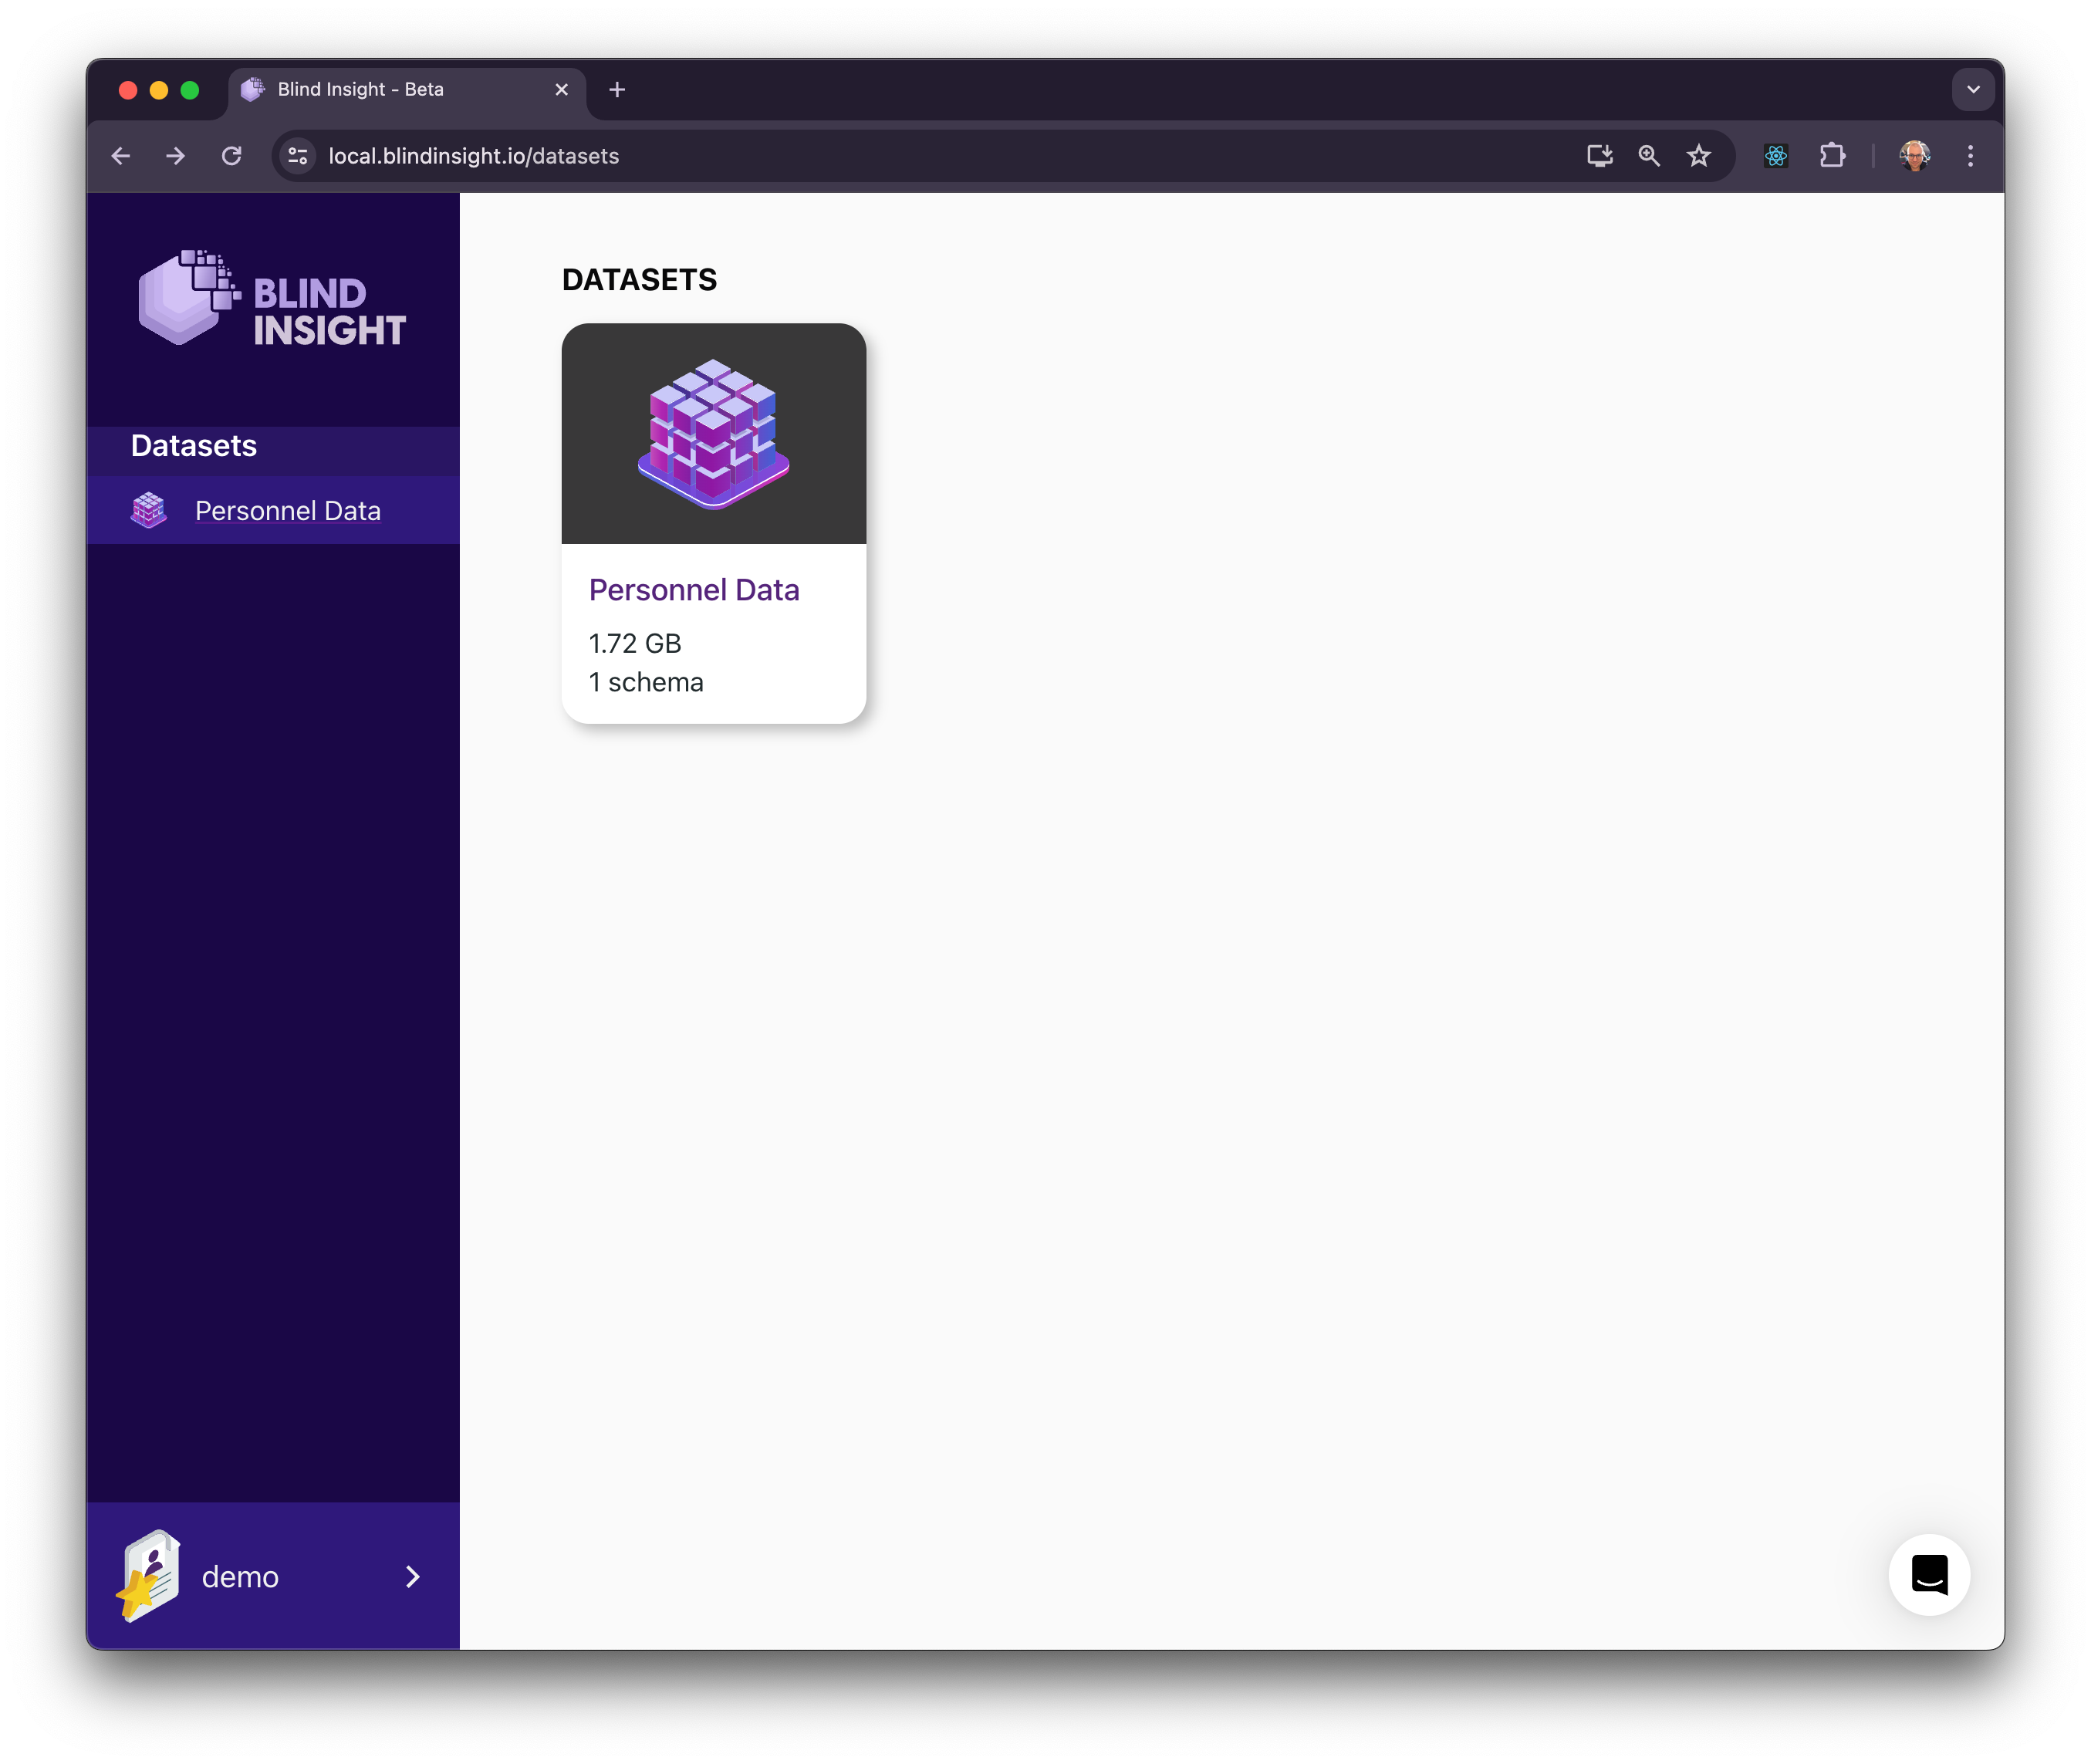Expand the demo account chevron
2091x1764 pixels.
click(413, 1576)
